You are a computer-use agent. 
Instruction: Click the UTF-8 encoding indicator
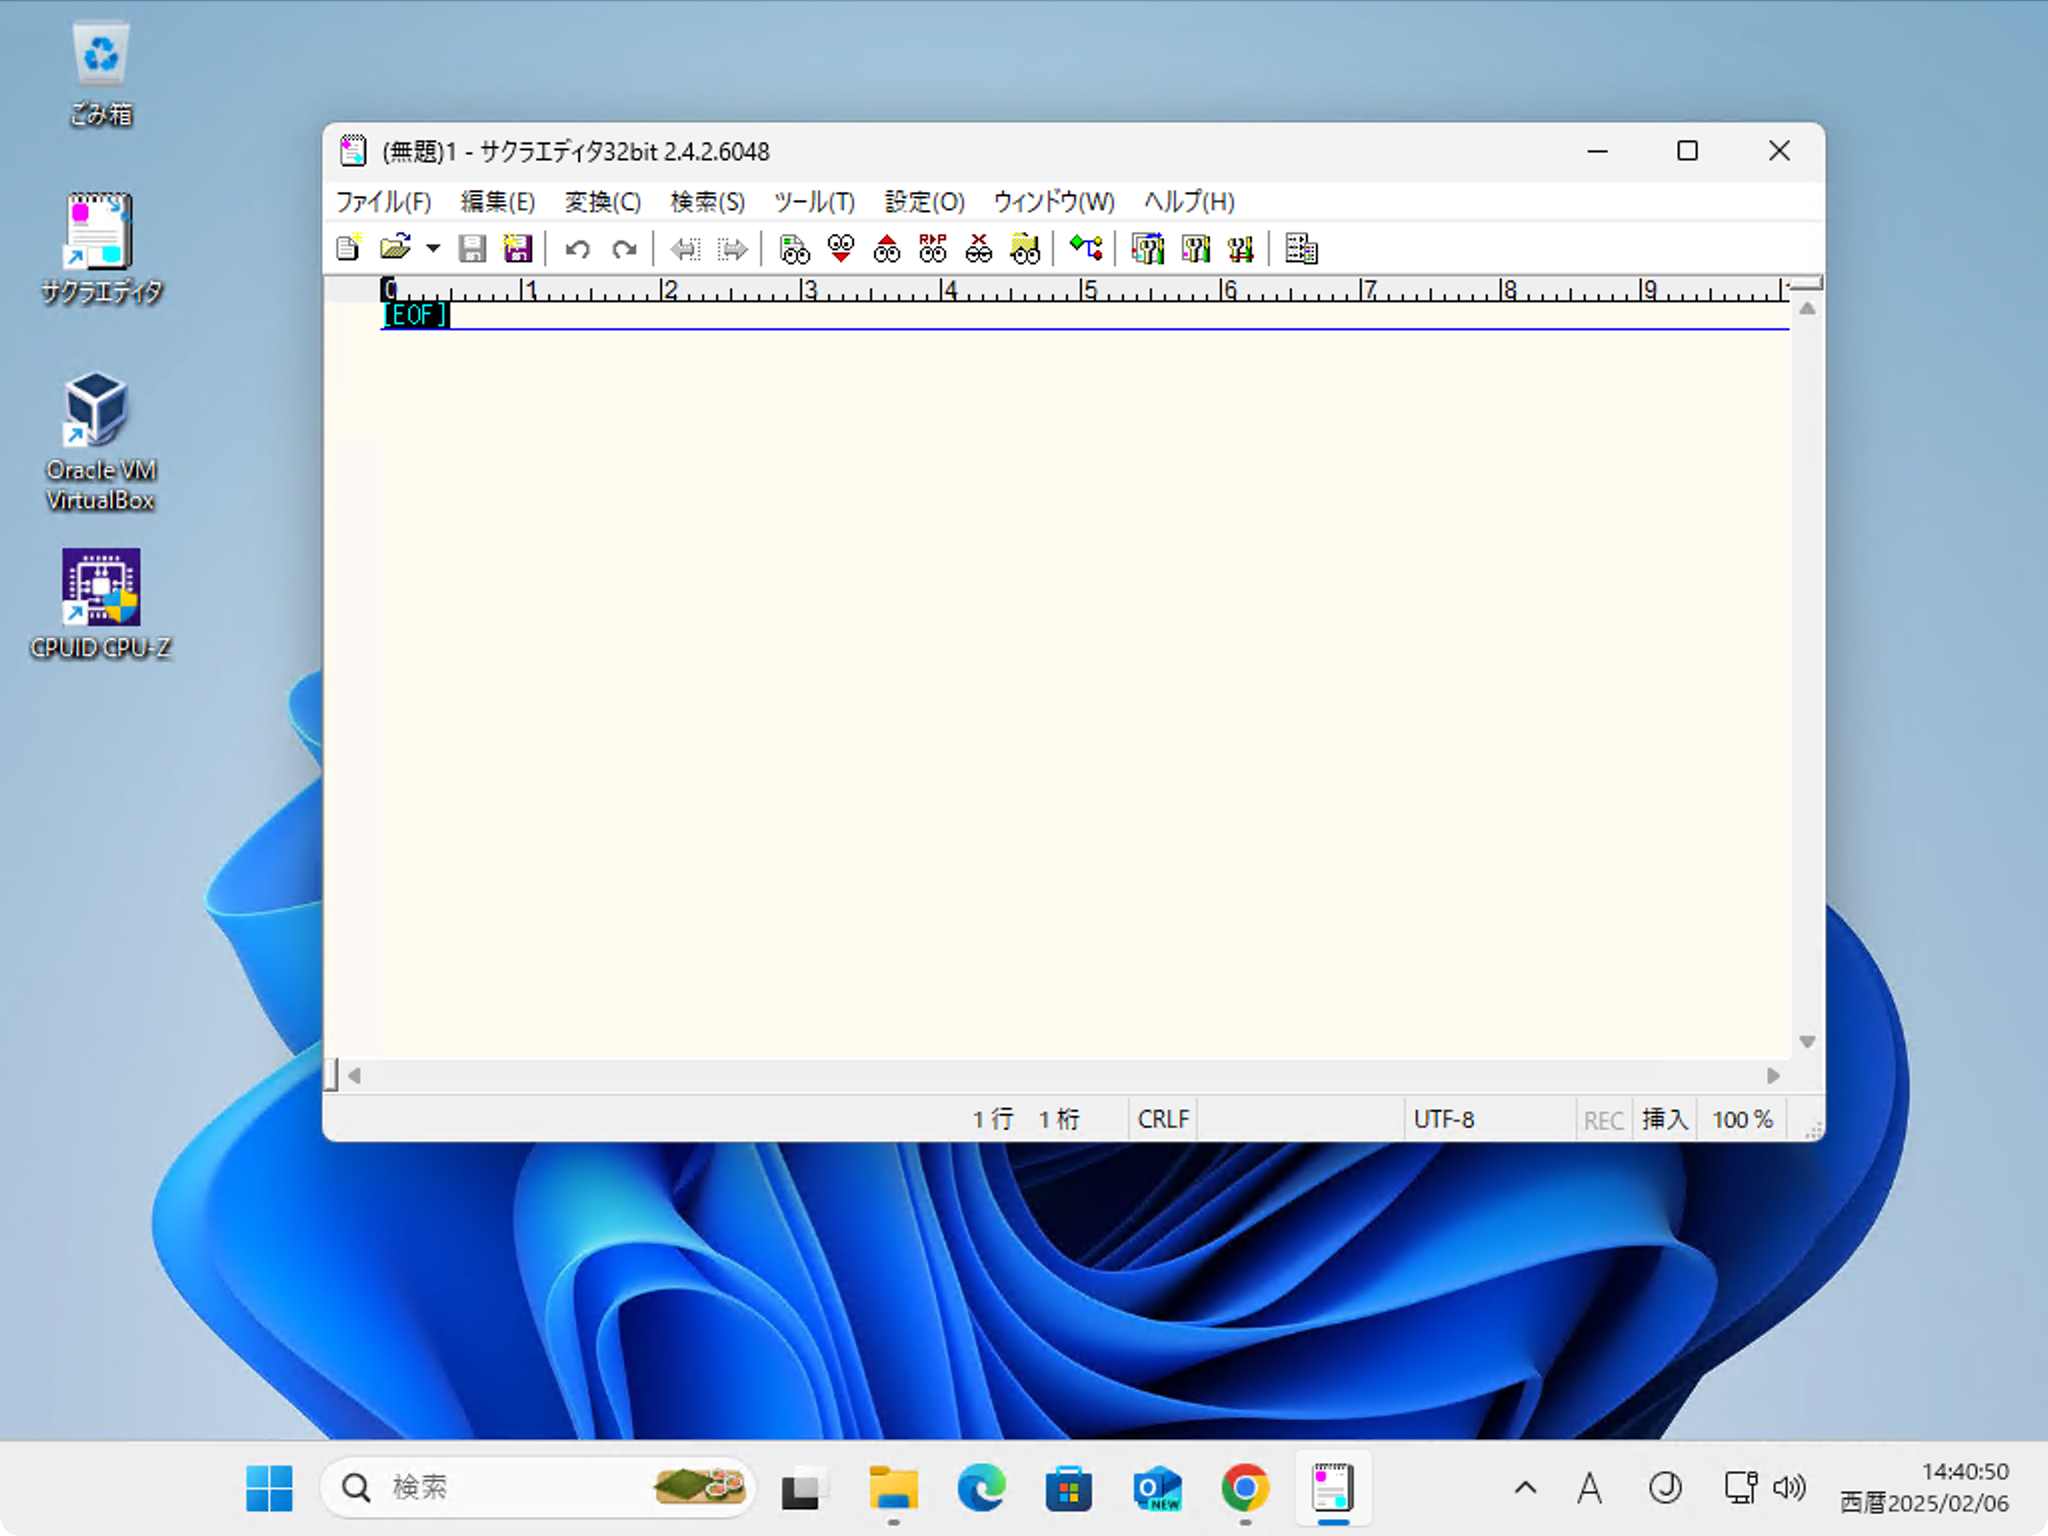[1444, 1119]
